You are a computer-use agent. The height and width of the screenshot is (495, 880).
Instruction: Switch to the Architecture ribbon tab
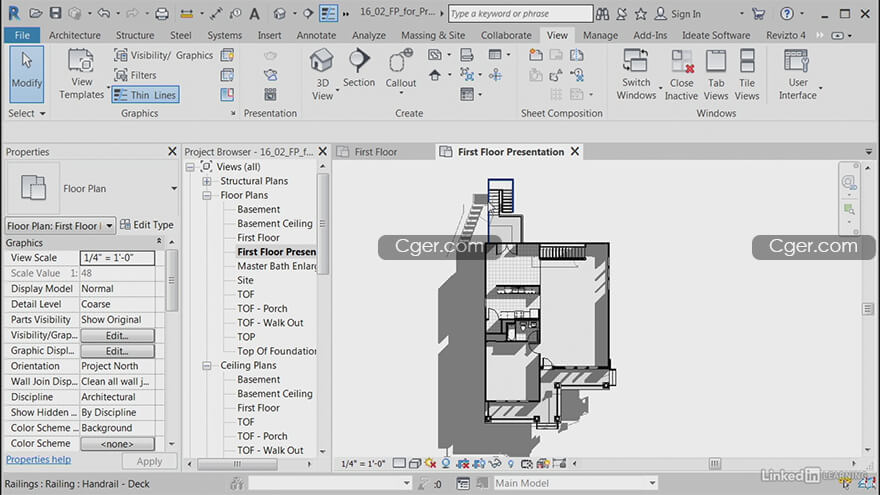pos(75,35)
